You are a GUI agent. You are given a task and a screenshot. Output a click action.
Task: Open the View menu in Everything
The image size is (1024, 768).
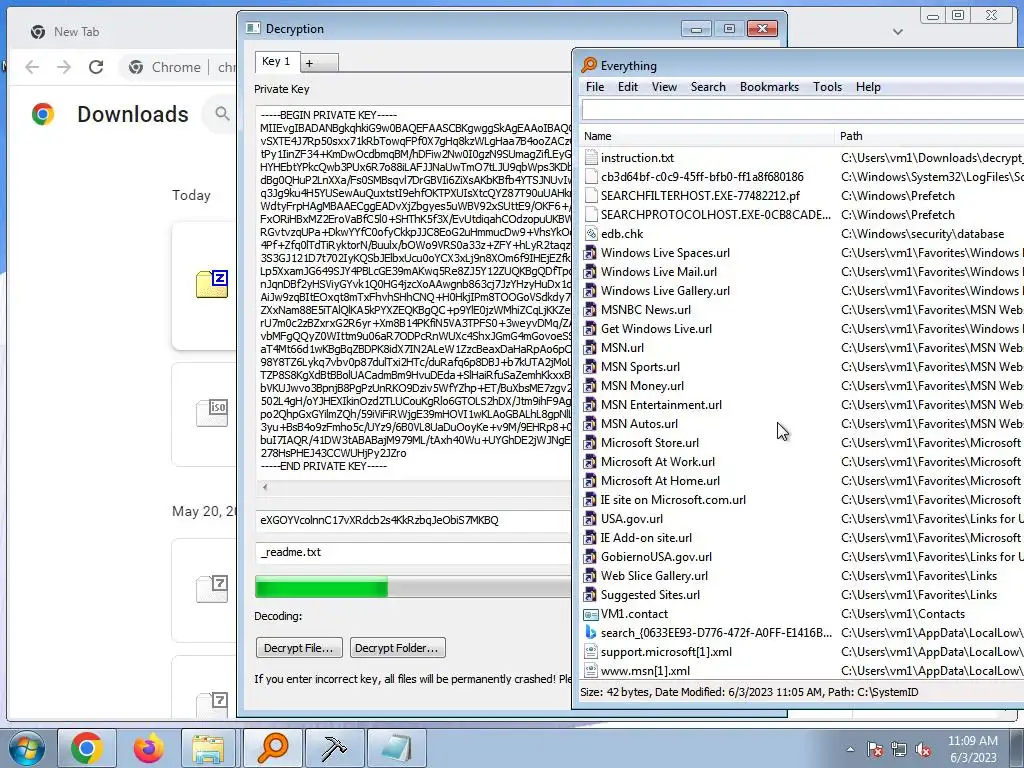point(664,87)
